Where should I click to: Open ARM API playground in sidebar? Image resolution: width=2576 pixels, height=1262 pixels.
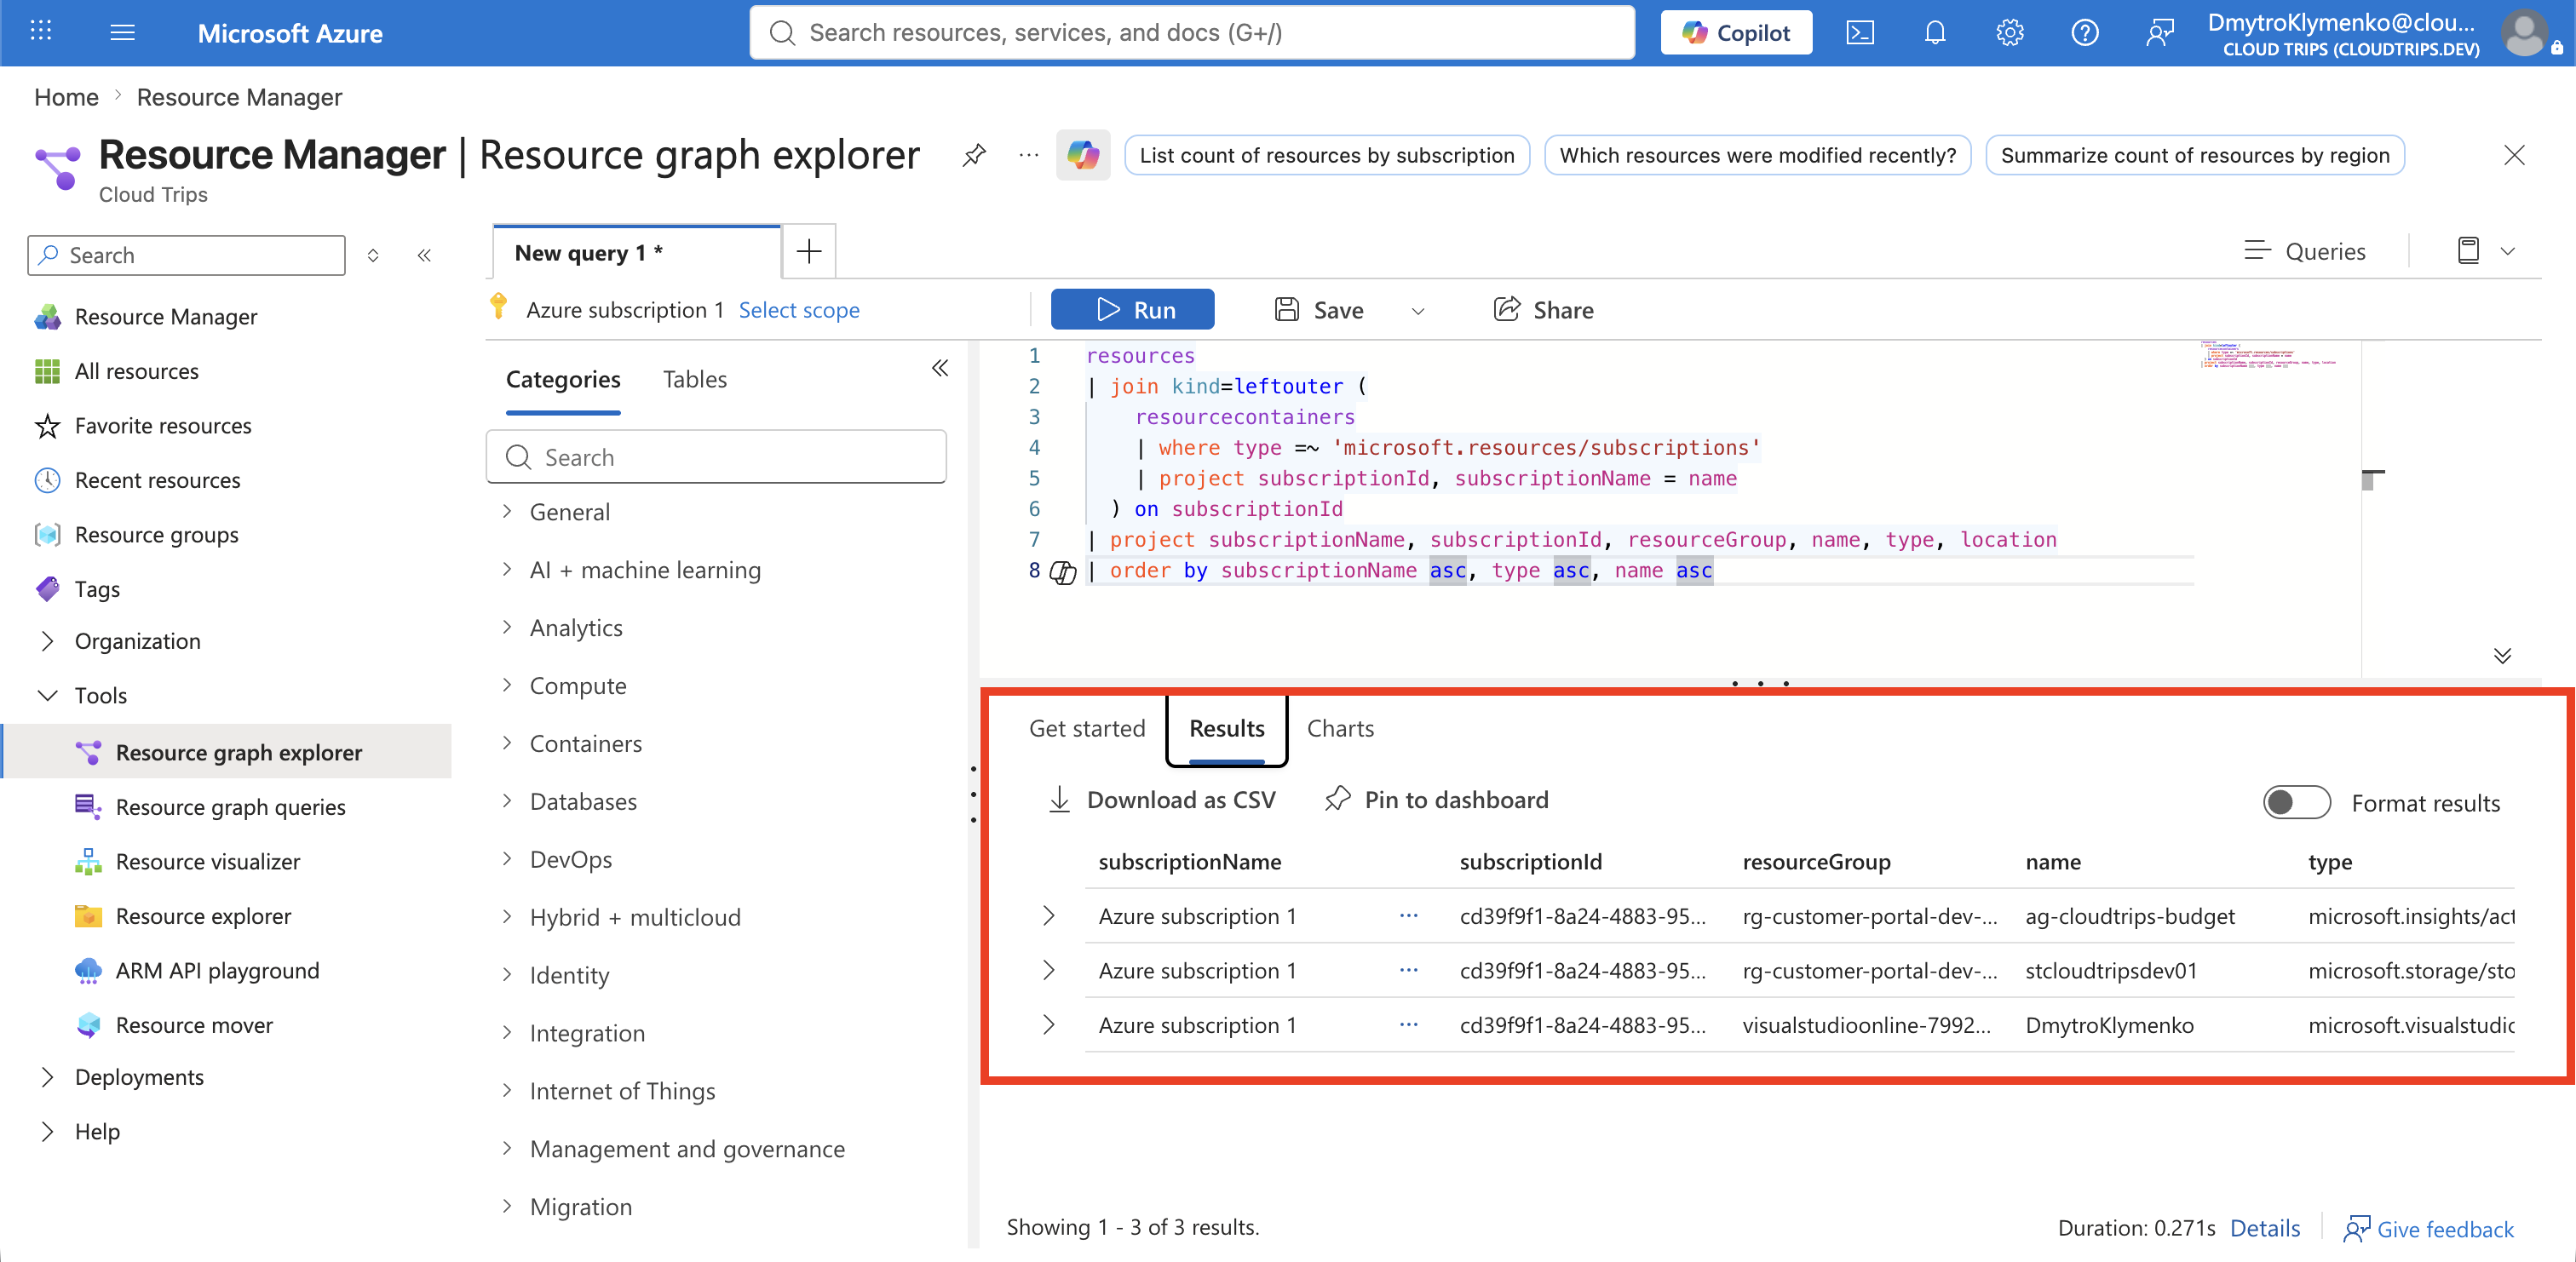[x=217, y=970]
